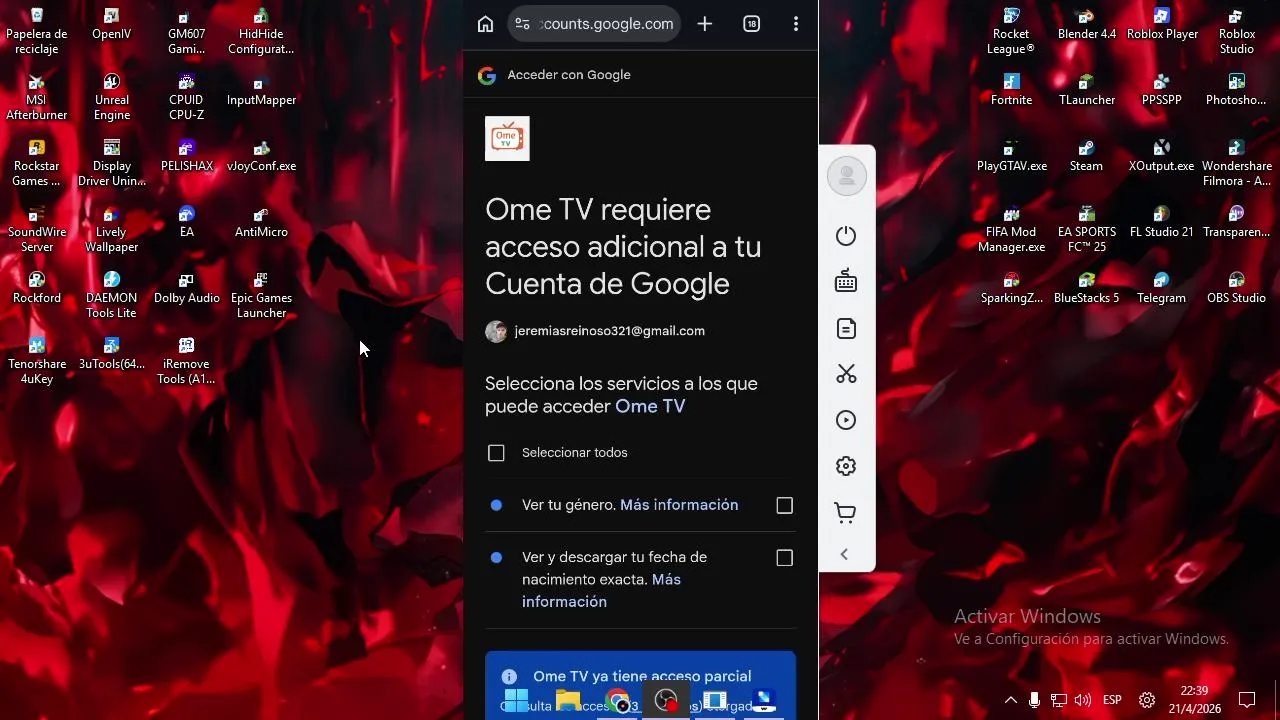Viewport: 1280px width, 720px height.
Task: Select the Papelera de reciclaje desktop icon
Action: point(37,31)
